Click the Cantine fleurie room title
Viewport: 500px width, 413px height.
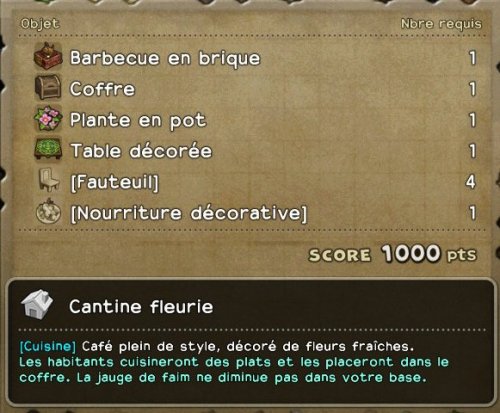pyautogui.click(x=141, y=306)
